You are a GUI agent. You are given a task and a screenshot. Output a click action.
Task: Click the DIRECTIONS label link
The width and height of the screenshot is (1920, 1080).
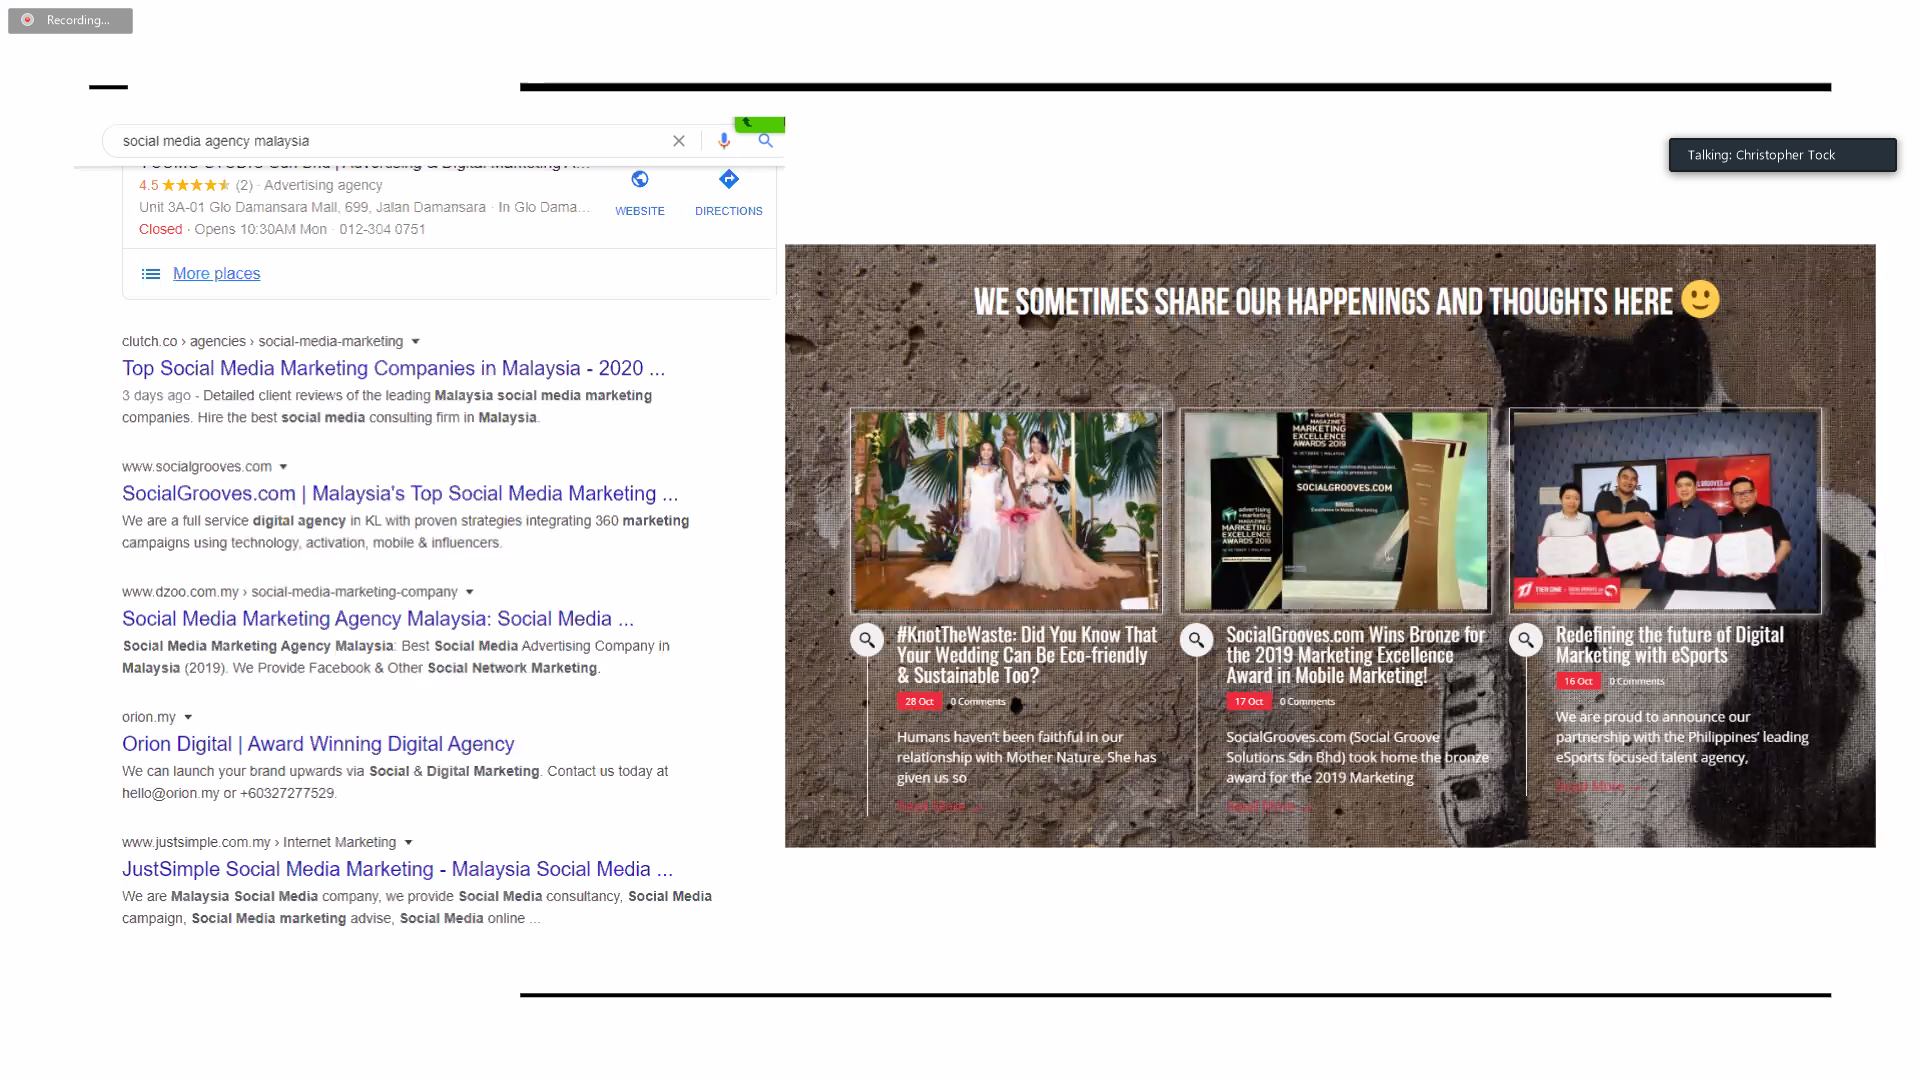click(x=729, y=211)
